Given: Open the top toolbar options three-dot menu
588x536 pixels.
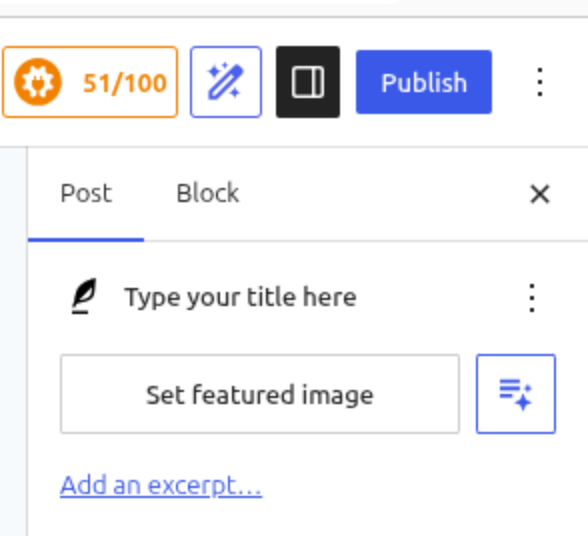Looking at the screenshot, I should pyautogui.click(x=540, y=82).
